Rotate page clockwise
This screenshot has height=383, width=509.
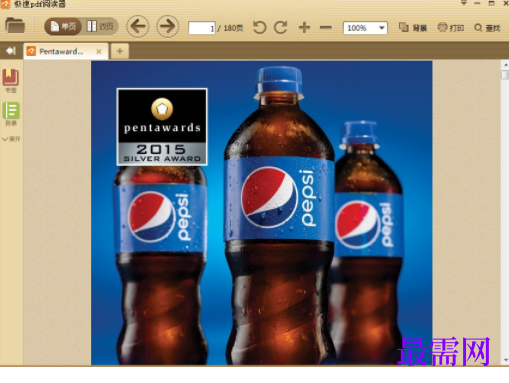(x=281, y=27)
